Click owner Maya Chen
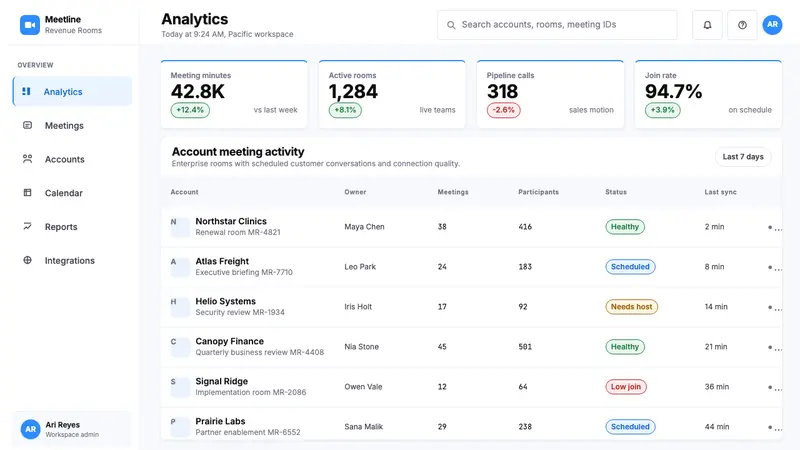This screenshot has height=450, width=800. tap(364, 227)
